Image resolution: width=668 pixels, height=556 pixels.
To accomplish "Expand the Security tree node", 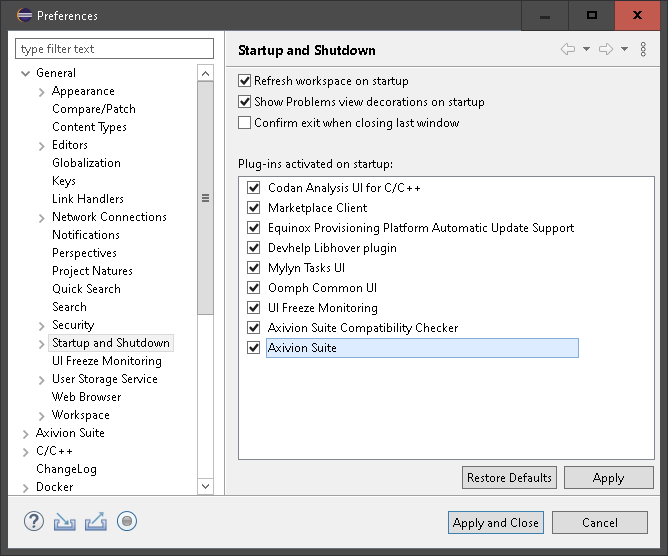I will pyautogui.click(x=41, y=326).
